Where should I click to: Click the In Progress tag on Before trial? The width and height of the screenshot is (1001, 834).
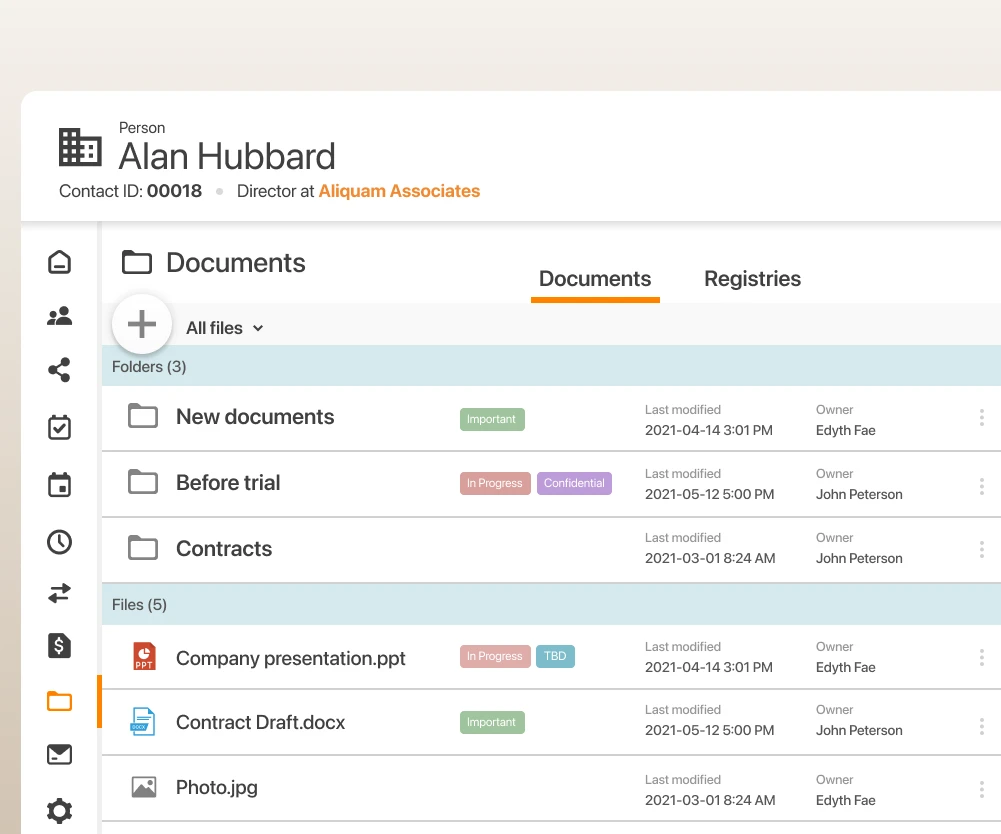(x=495, y=483)
